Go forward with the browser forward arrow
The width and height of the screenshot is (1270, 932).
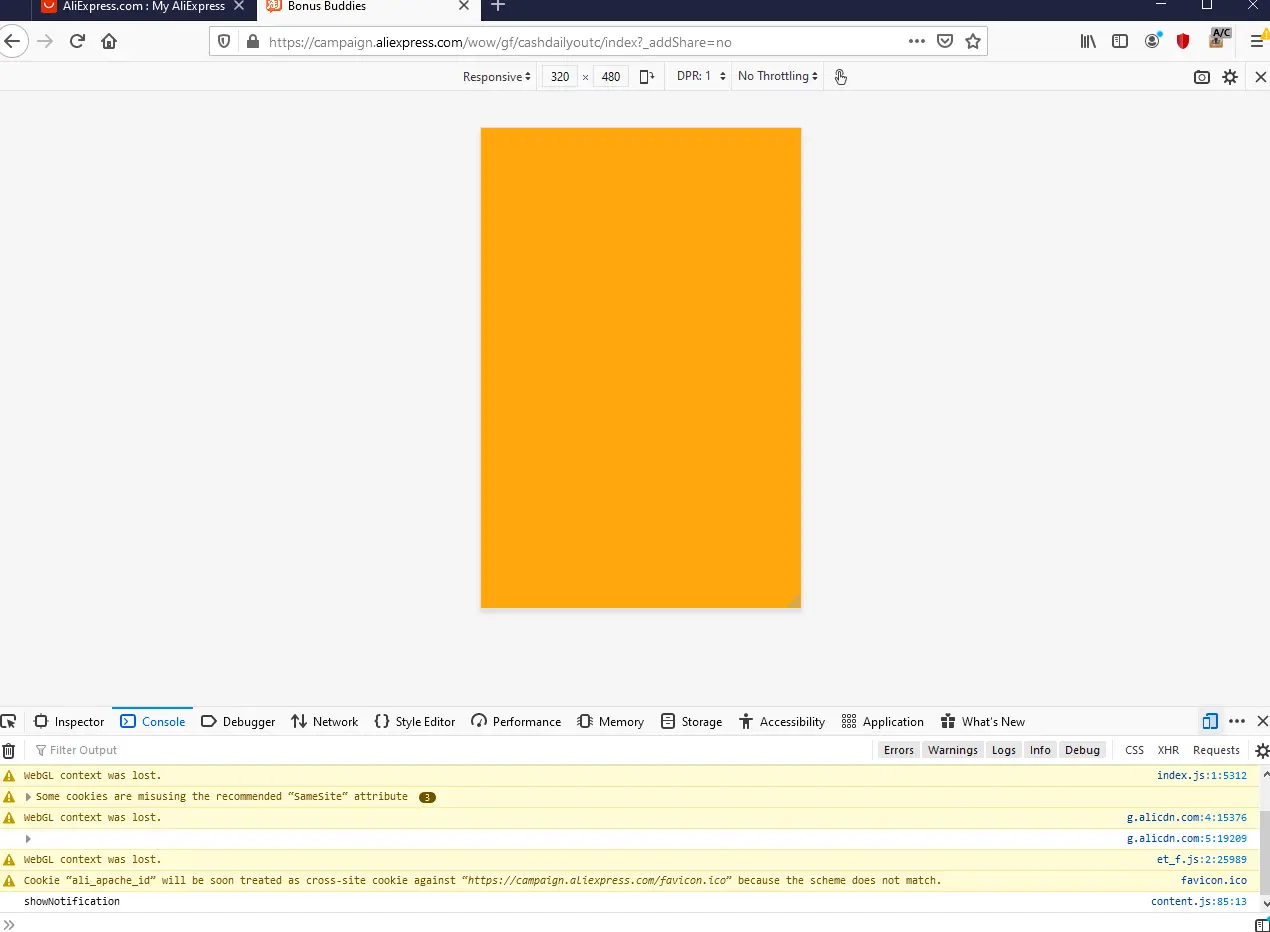click(x=44, y=41)
